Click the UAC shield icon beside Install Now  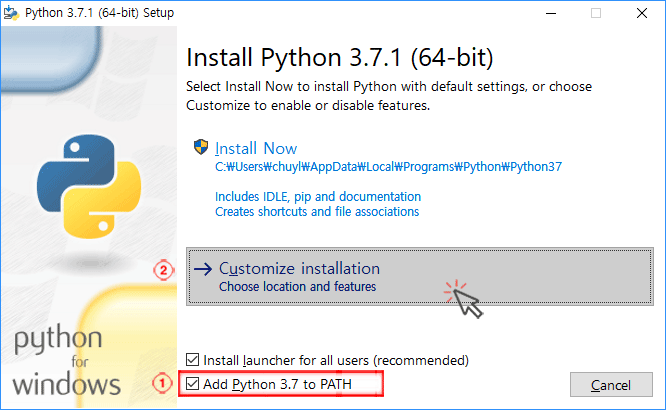tap(200, 147)
